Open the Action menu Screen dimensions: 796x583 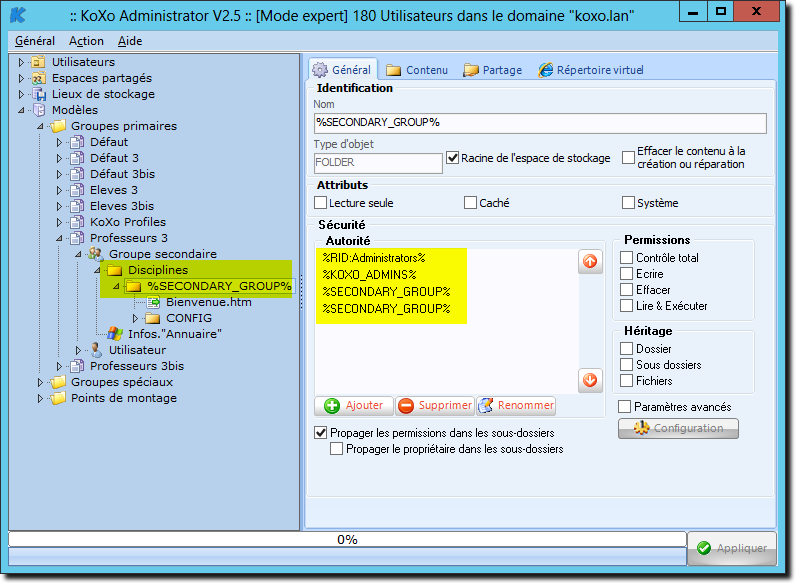point(86,41)
